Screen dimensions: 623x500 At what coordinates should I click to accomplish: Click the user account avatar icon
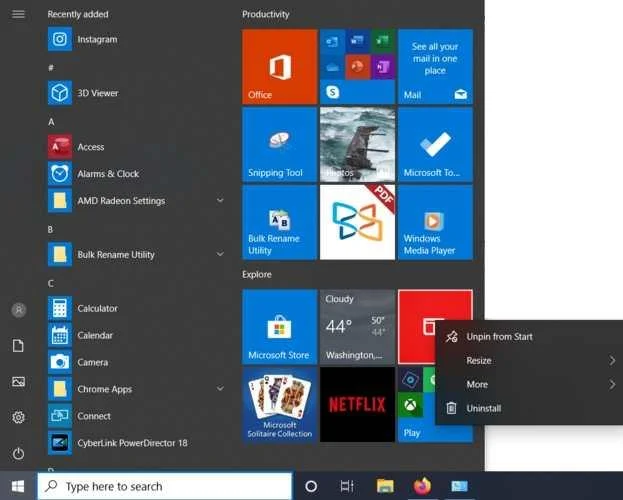[x=19, y=310]
